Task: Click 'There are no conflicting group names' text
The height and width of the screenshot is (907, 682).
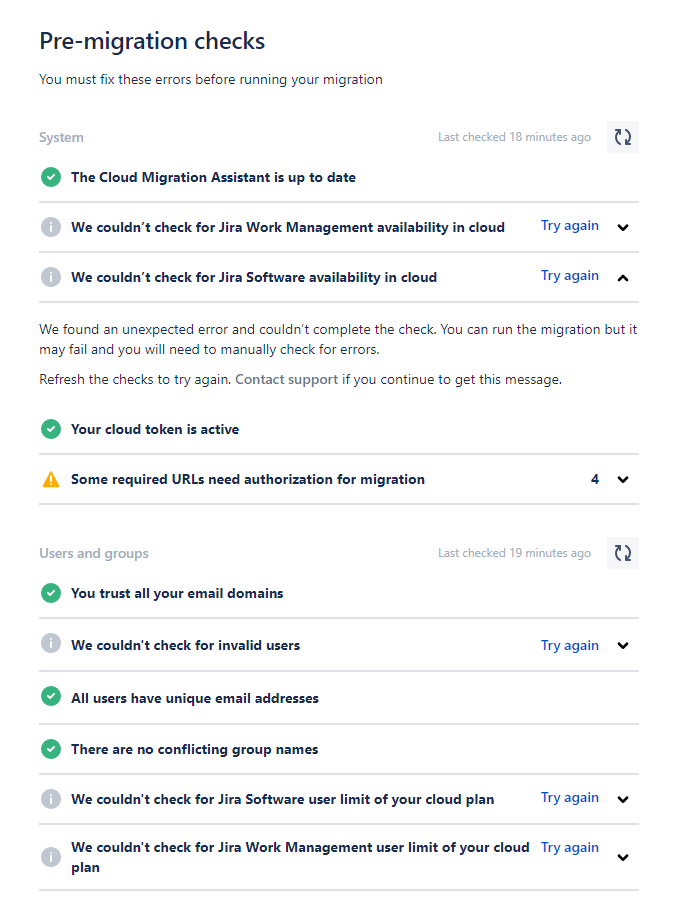Action: [194, 750]
